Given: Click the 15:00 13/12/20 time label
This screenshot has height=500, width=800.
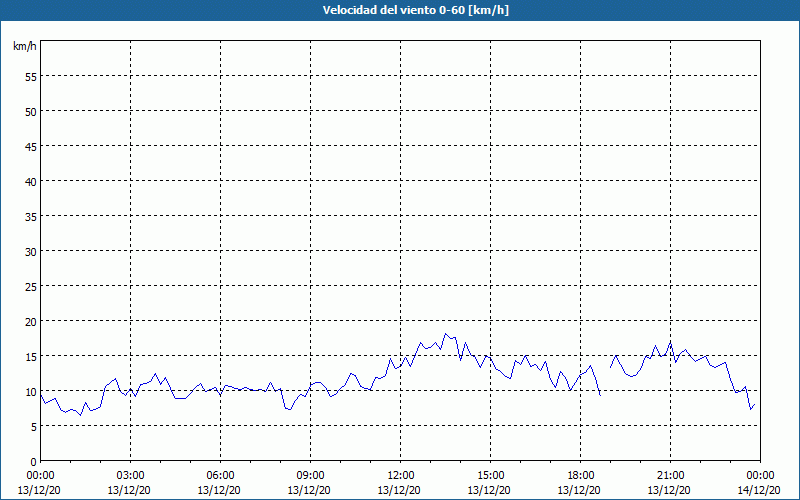Looking at the screenshot, I should point(490,483).
